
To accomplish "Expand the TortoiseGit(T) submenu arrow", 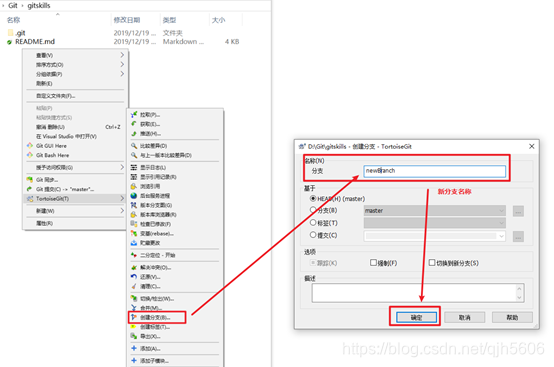I will [x=122, y=199].
